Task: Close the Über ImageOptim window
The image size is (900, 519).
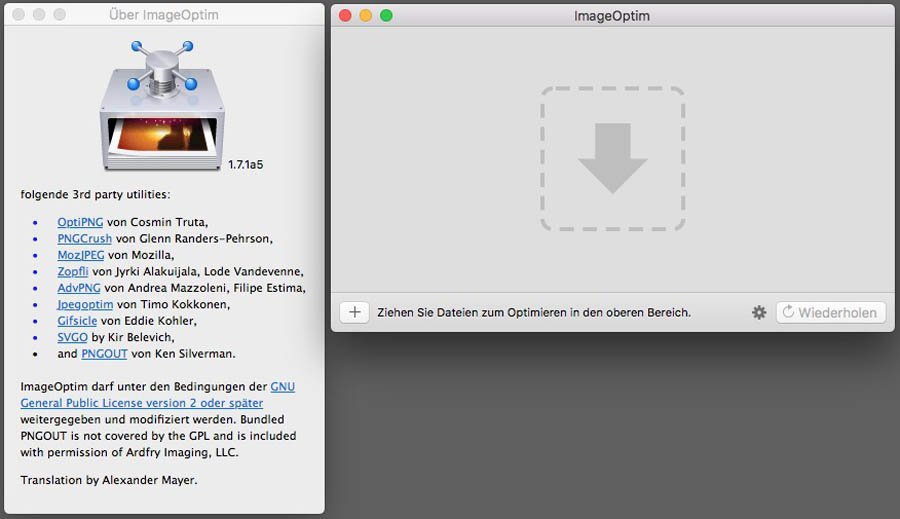Action: click(18, 14)
